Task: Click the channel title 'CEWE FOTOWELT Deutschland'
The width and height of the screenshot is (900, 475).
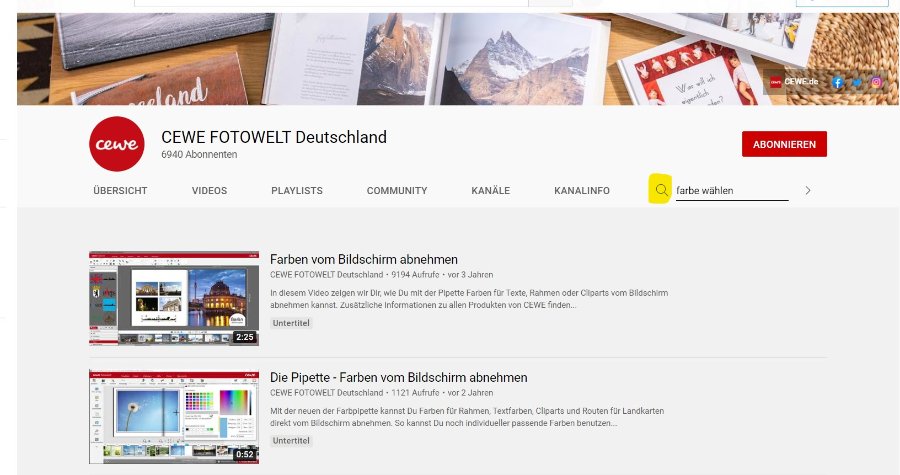Action: [x=274, y=137]
